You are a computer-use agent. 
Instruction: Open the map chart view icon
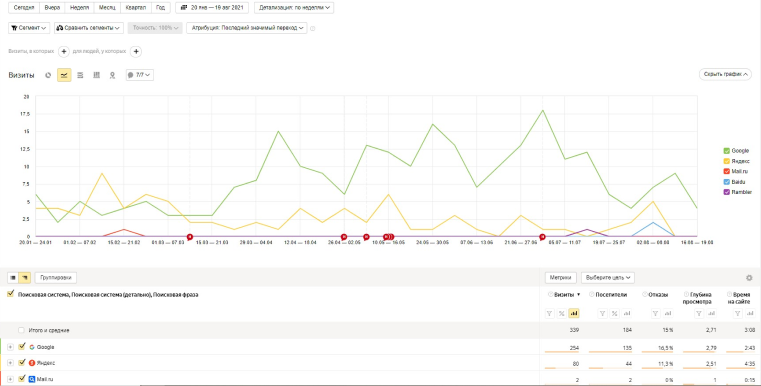(x=112, y=75)
